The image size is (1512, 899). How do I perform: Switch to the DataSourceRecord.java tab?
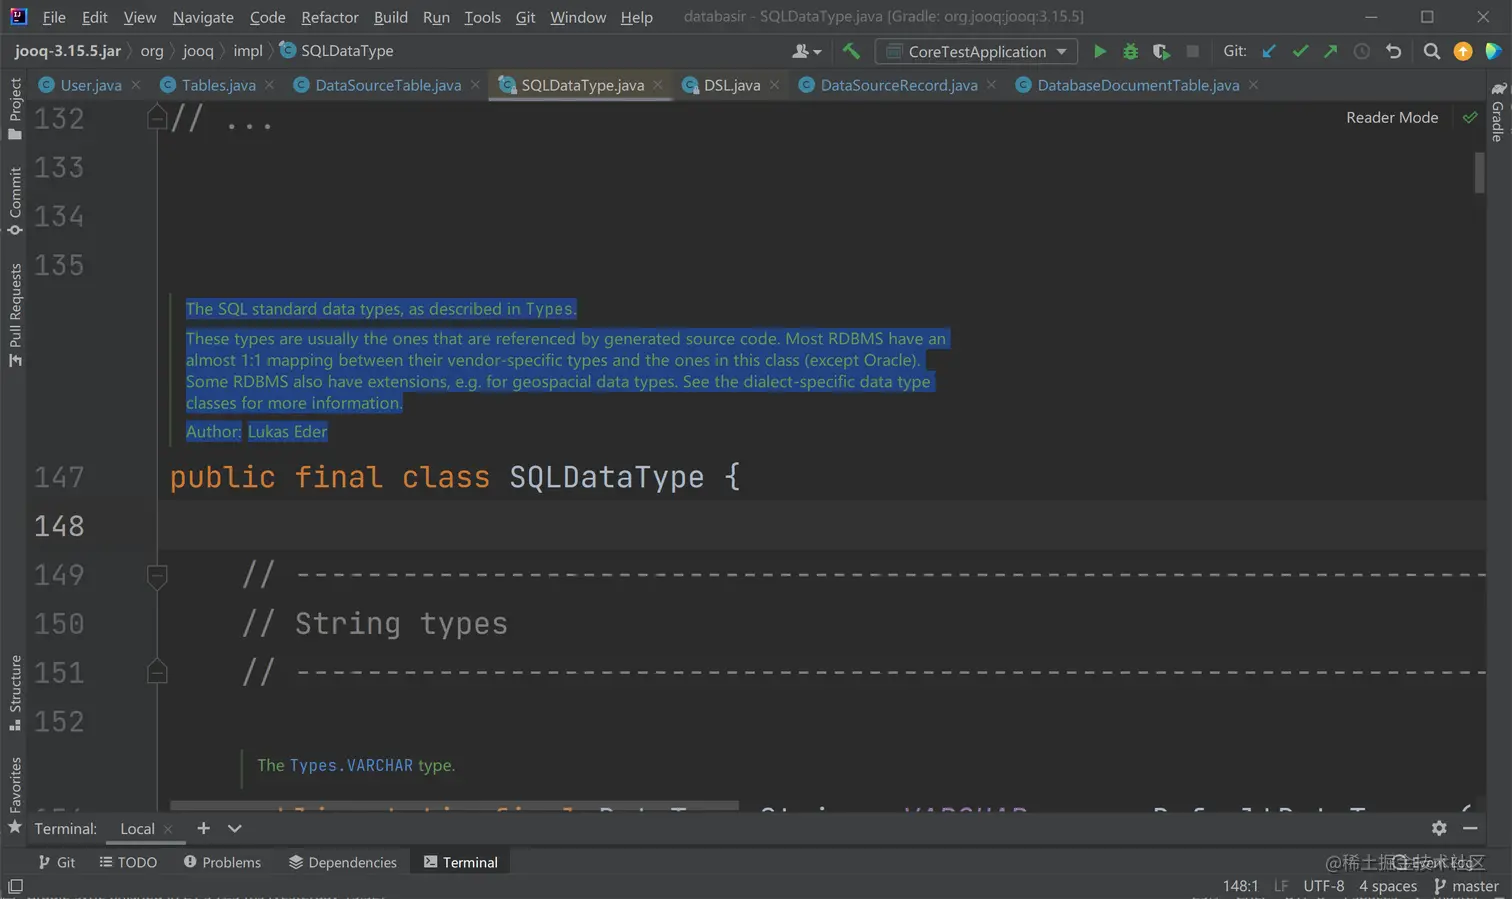click(899, 85)
